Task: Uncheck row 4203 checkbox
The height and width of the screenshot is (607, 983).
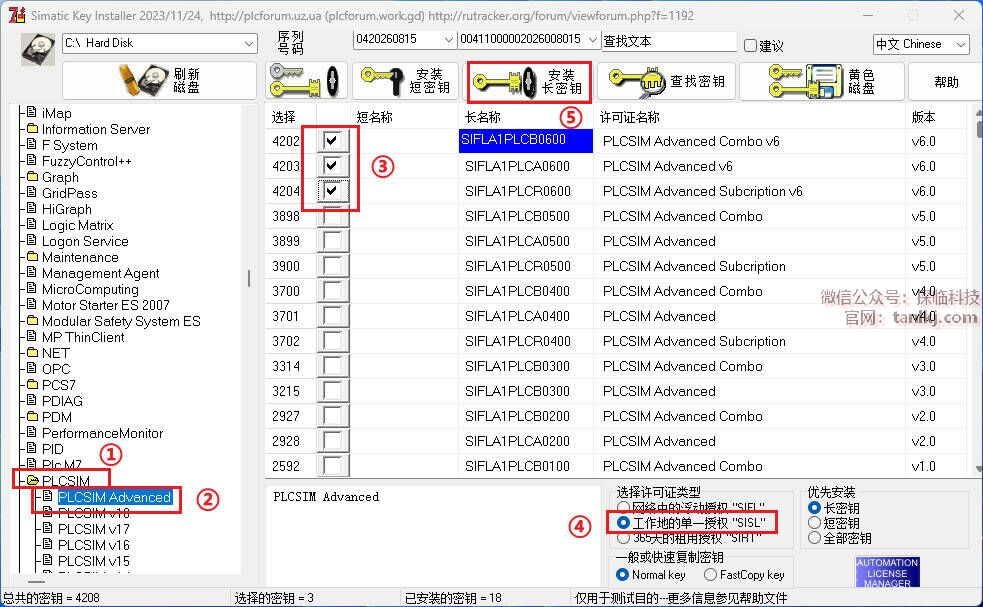Action: pyautogui.click(x=332, y=166)
